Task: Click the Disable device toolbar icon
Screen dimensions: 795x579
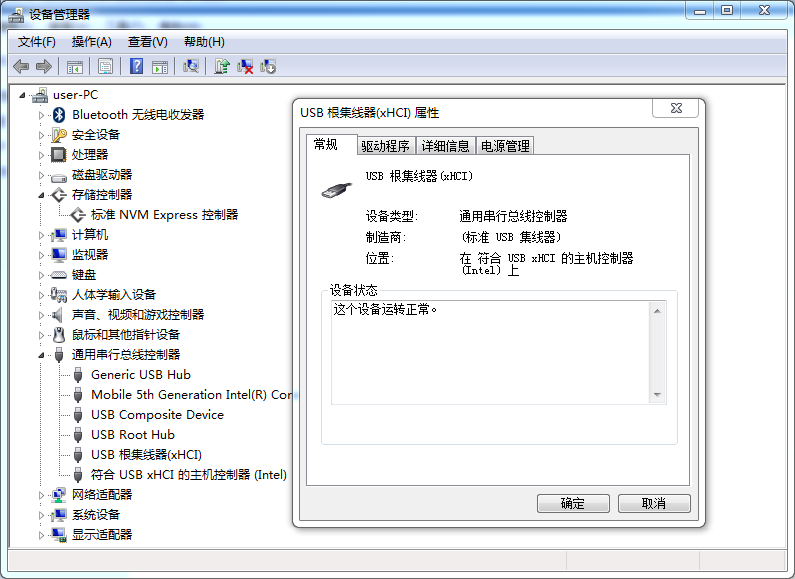Action: tap(268, 66)
